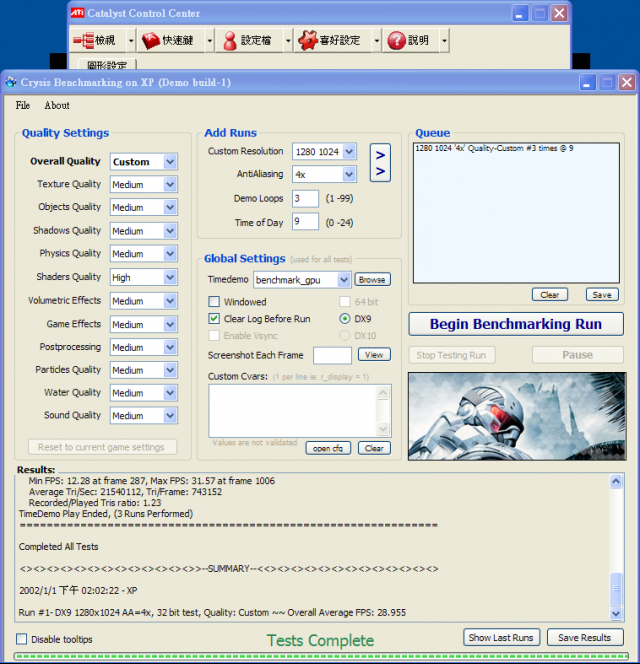Click the Screenshot Each Frame input field
Screen dimensions: 640x664
[332, 355]
